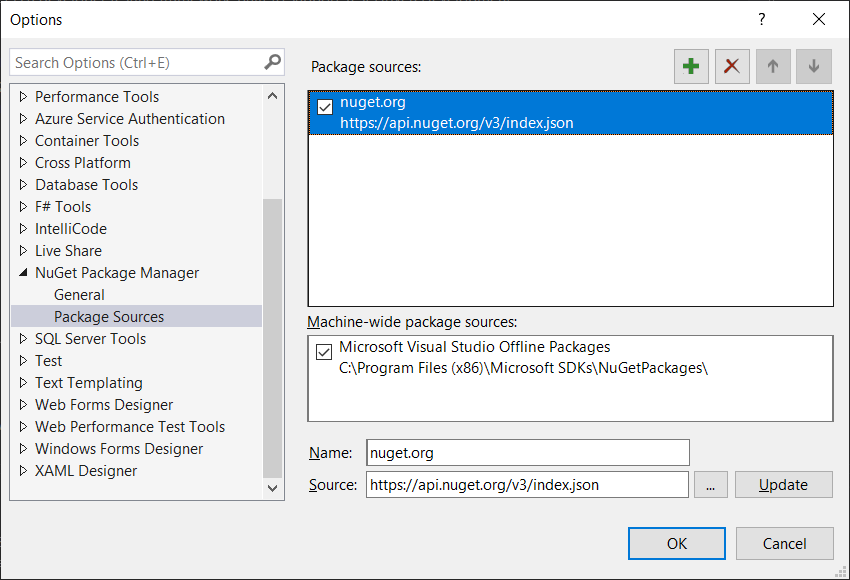Click the Update button
Image resolution: width=850 pixels, height=580 pixels.
(x=783, y=484)
